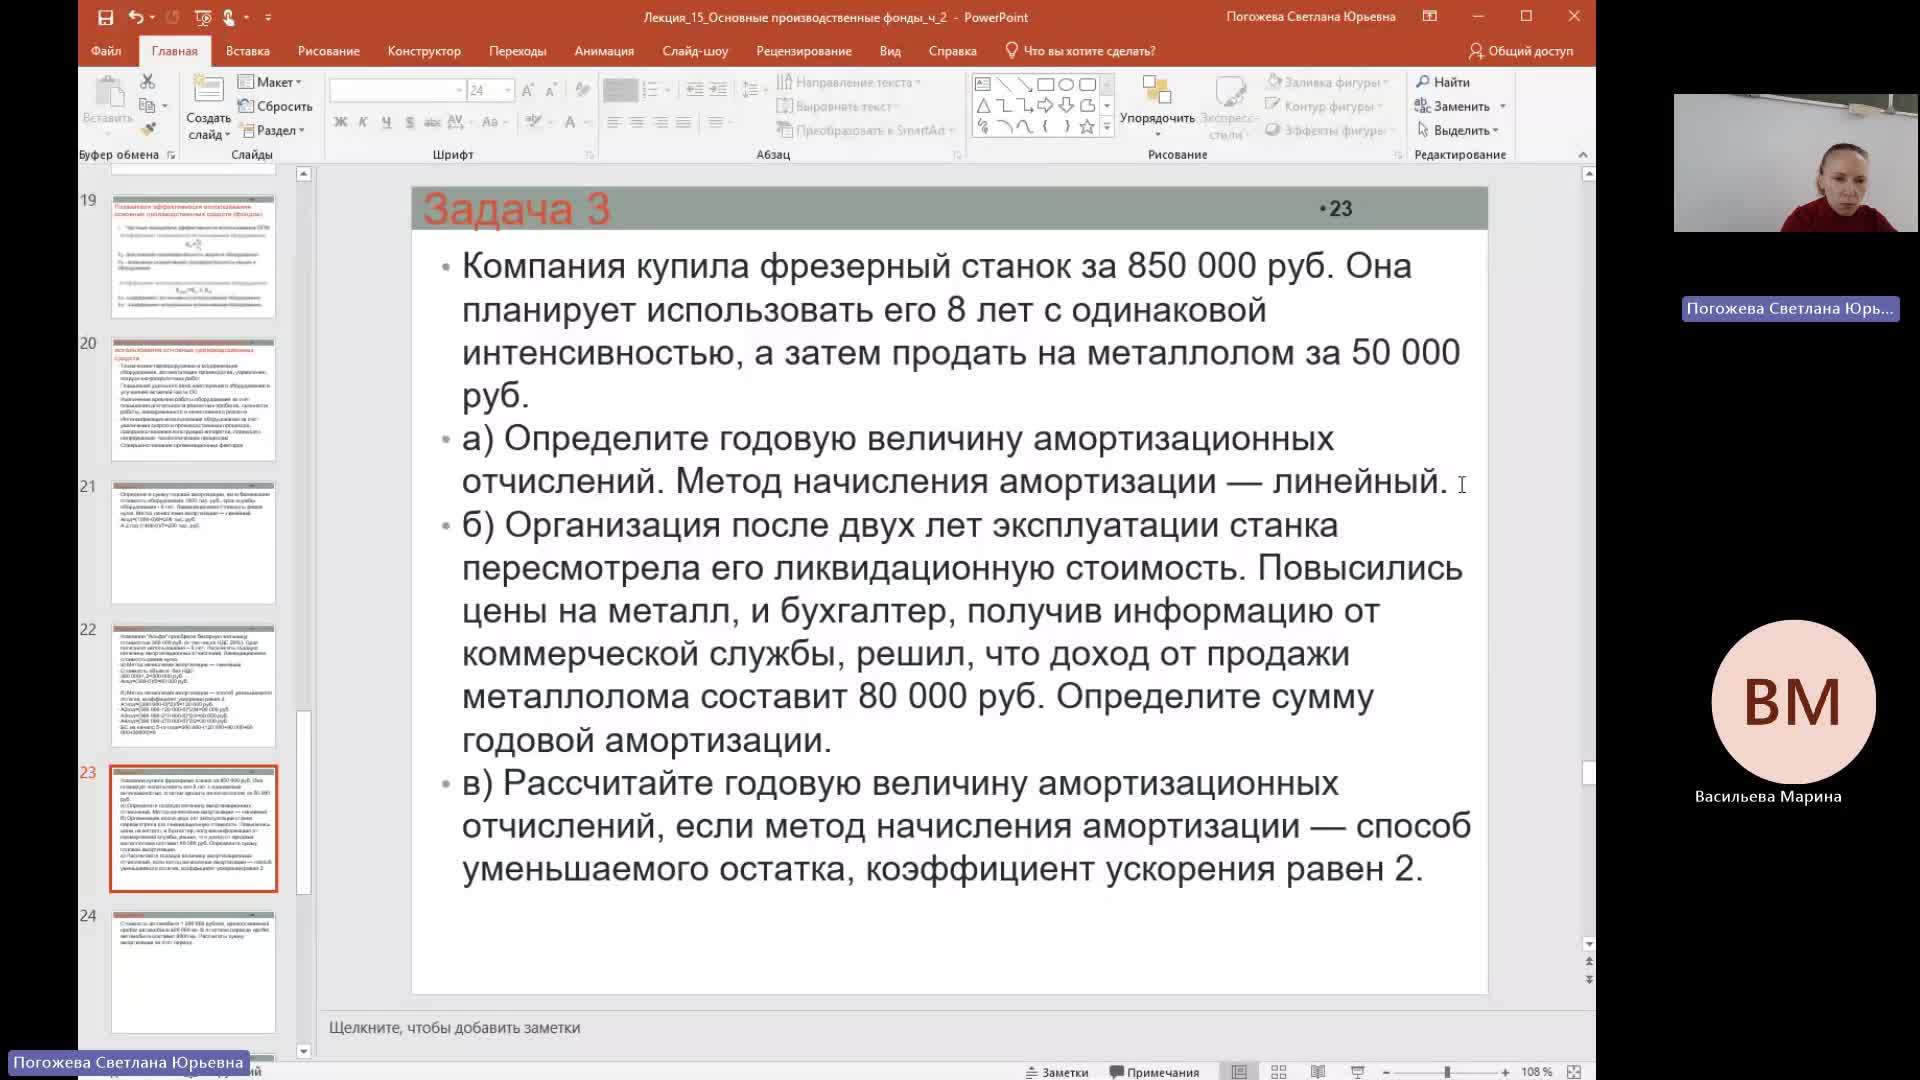The height and width of the screenshot is (1080, 1920).
Task: Click zoom in plus button
Action: [1505, 1072]
